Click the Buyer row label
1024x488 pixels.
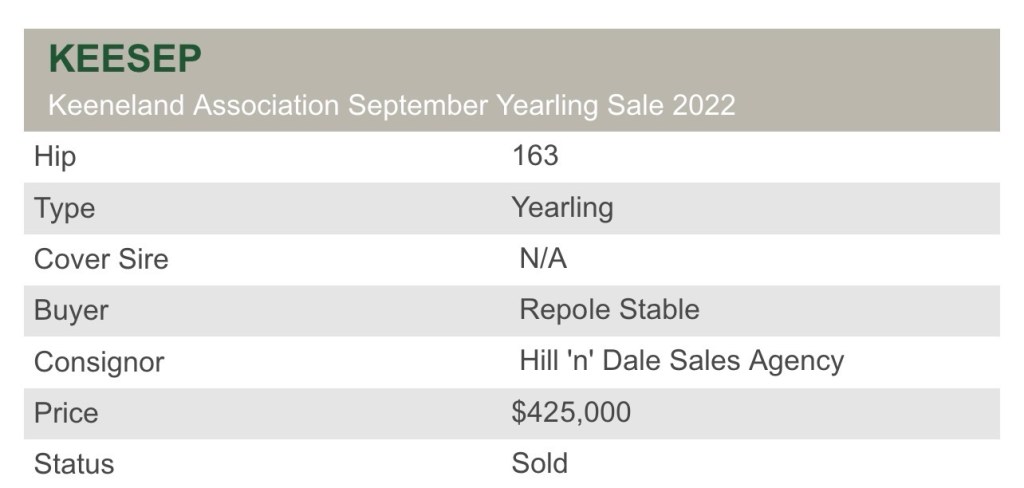[x=71, y=310]
